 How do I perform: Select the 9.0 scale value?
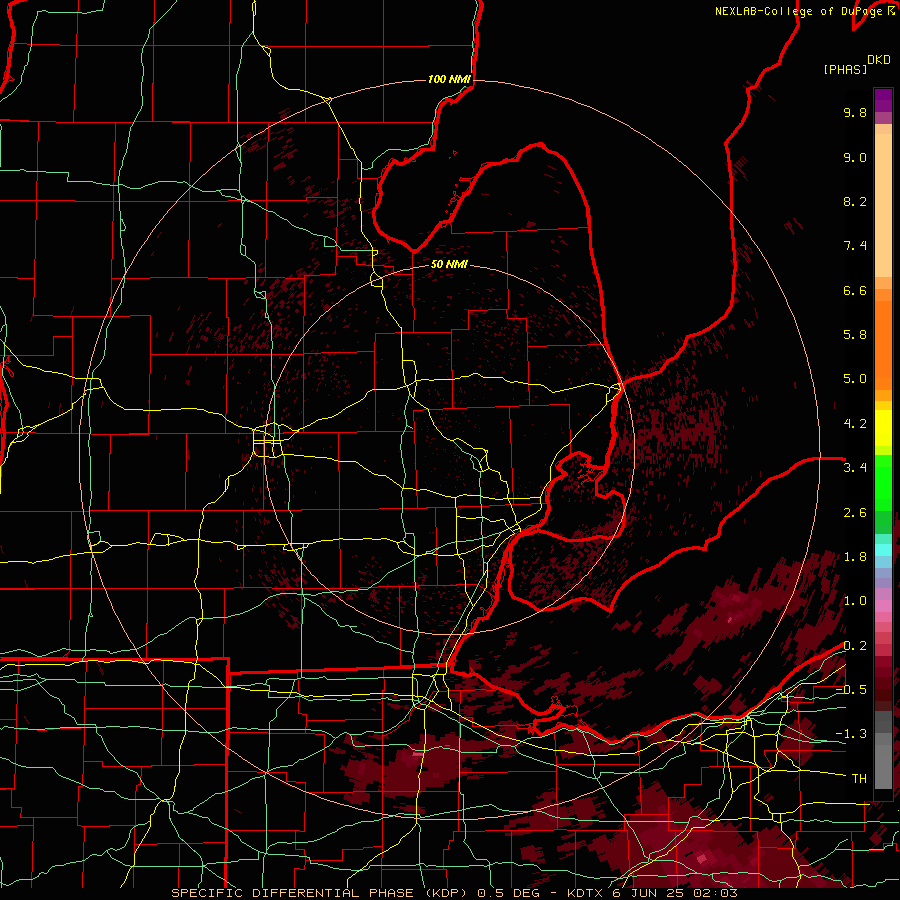855,157
